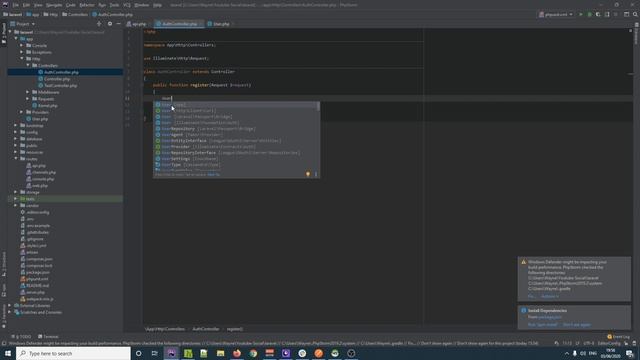Click the UTF-8 encoding in the status bar

[x=589, y=344]
